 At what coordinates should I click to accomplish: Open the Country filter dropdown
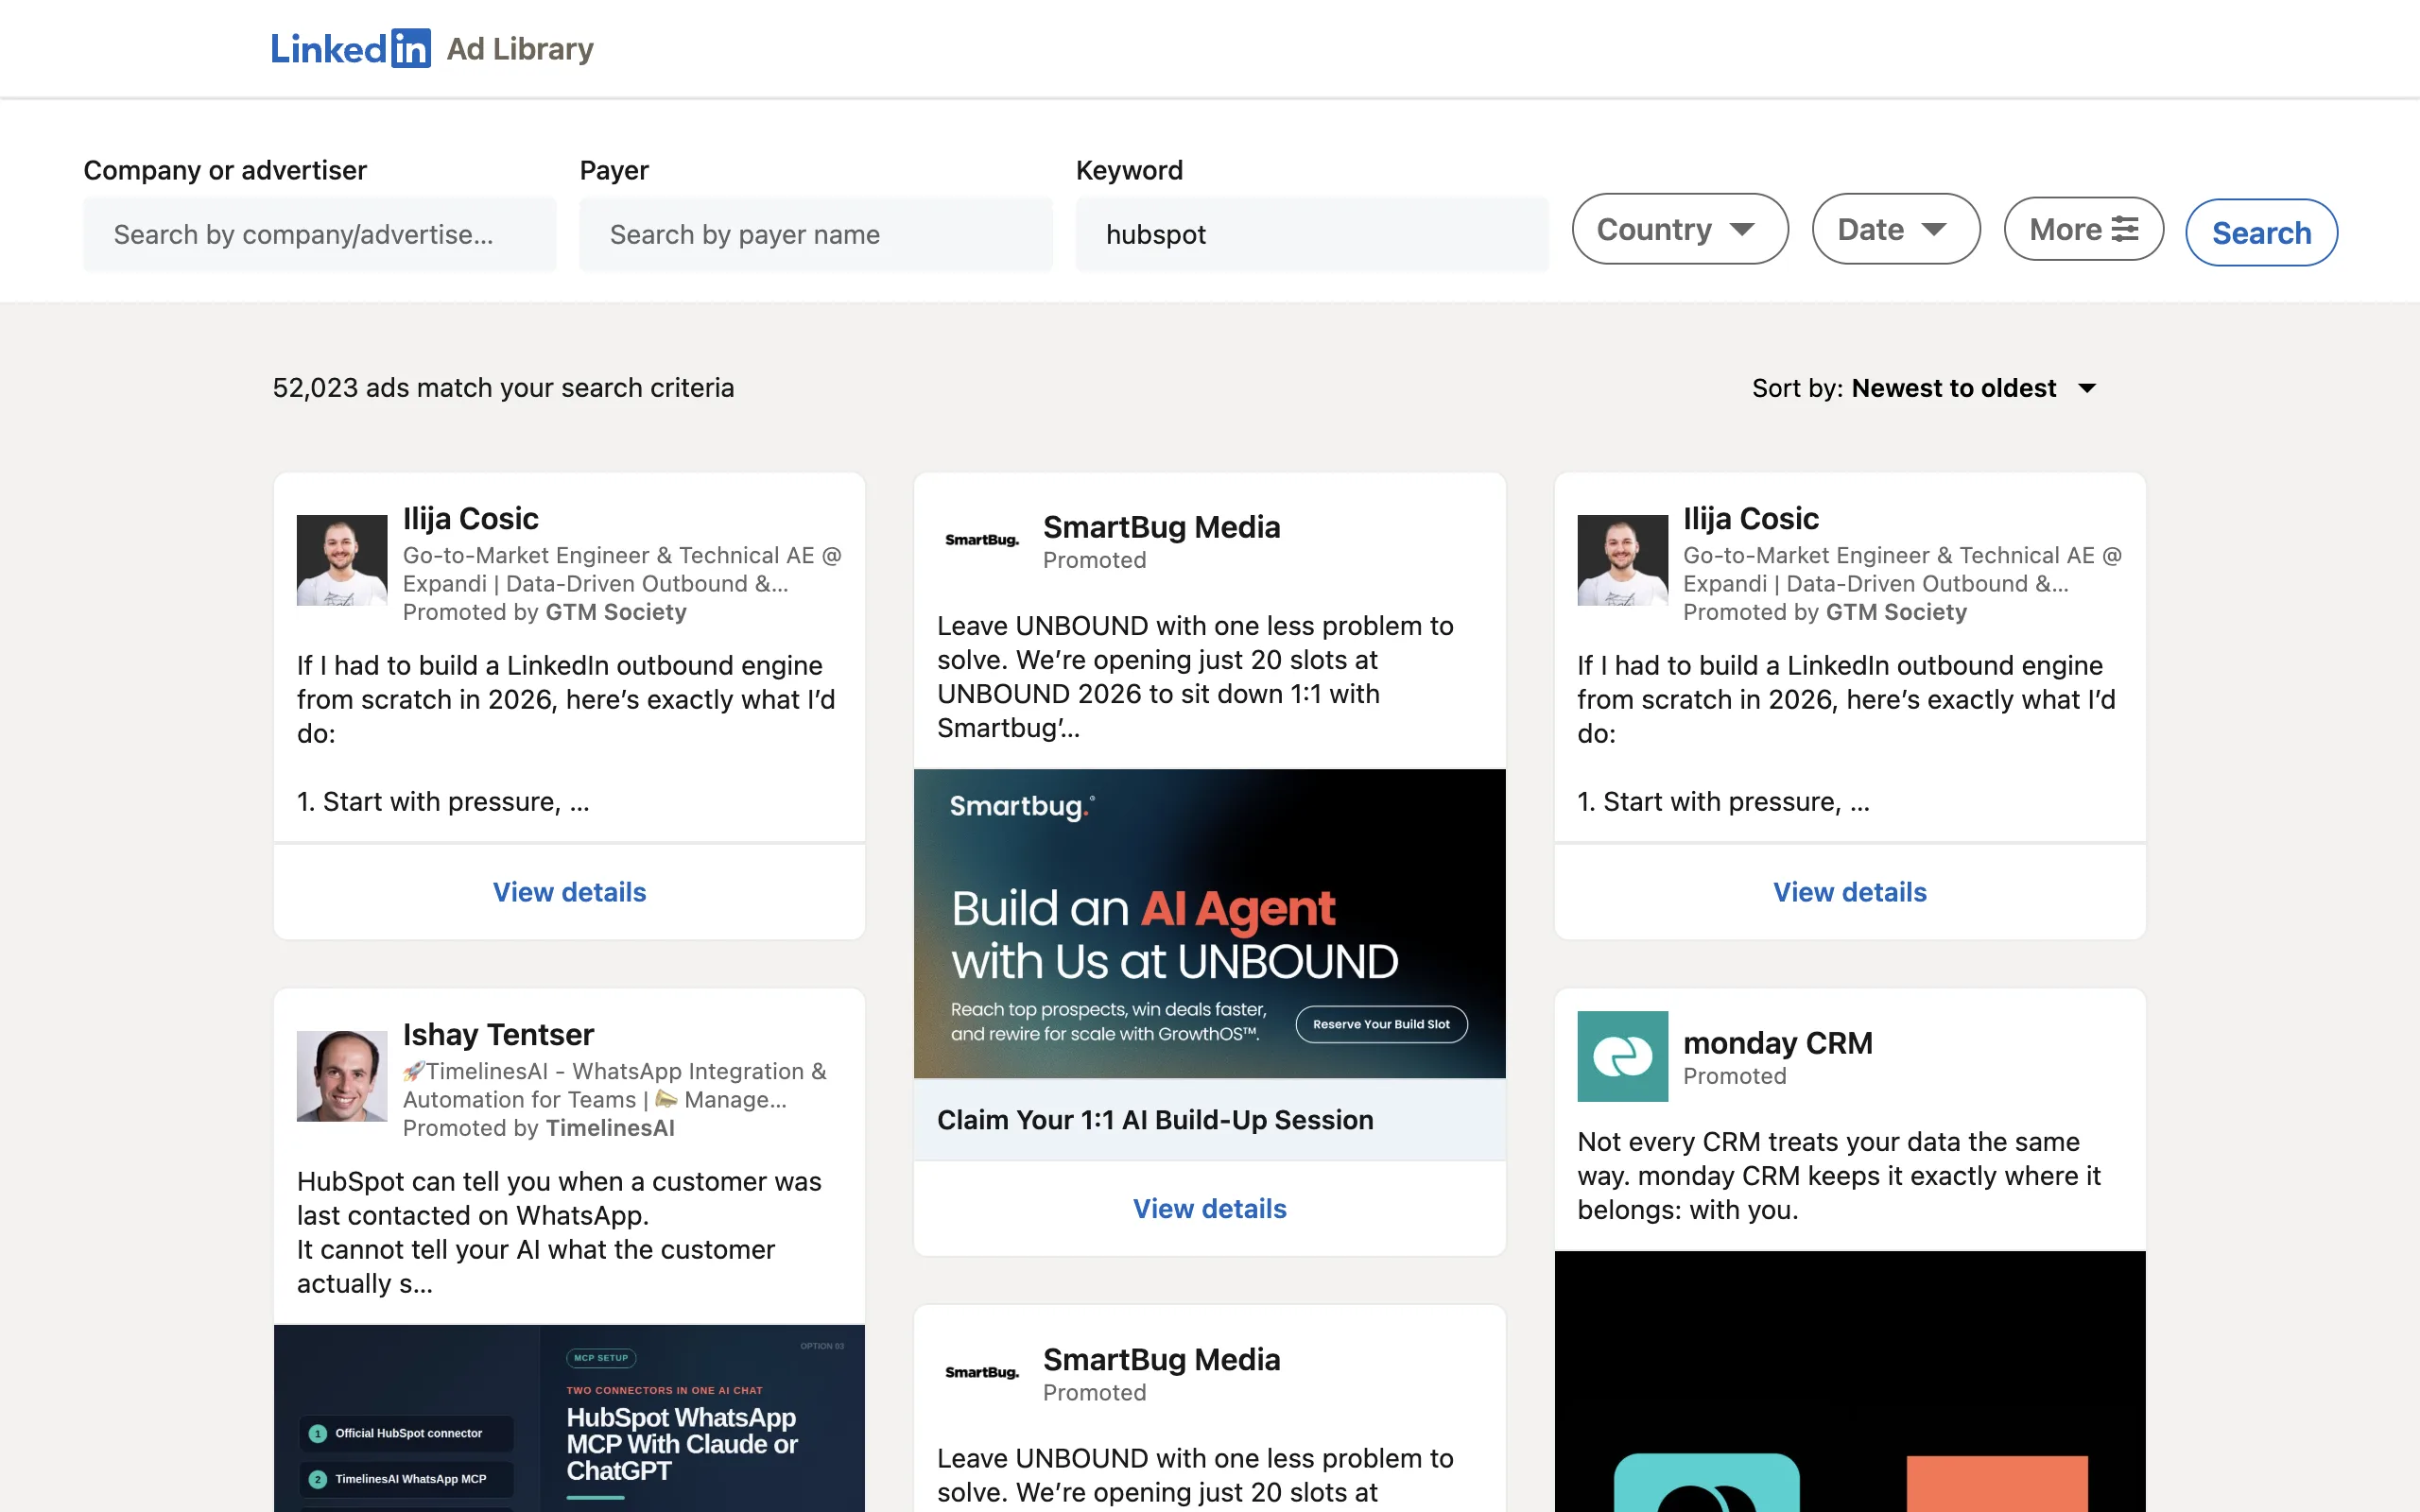pyautogui.click(x=1679, y=229)
